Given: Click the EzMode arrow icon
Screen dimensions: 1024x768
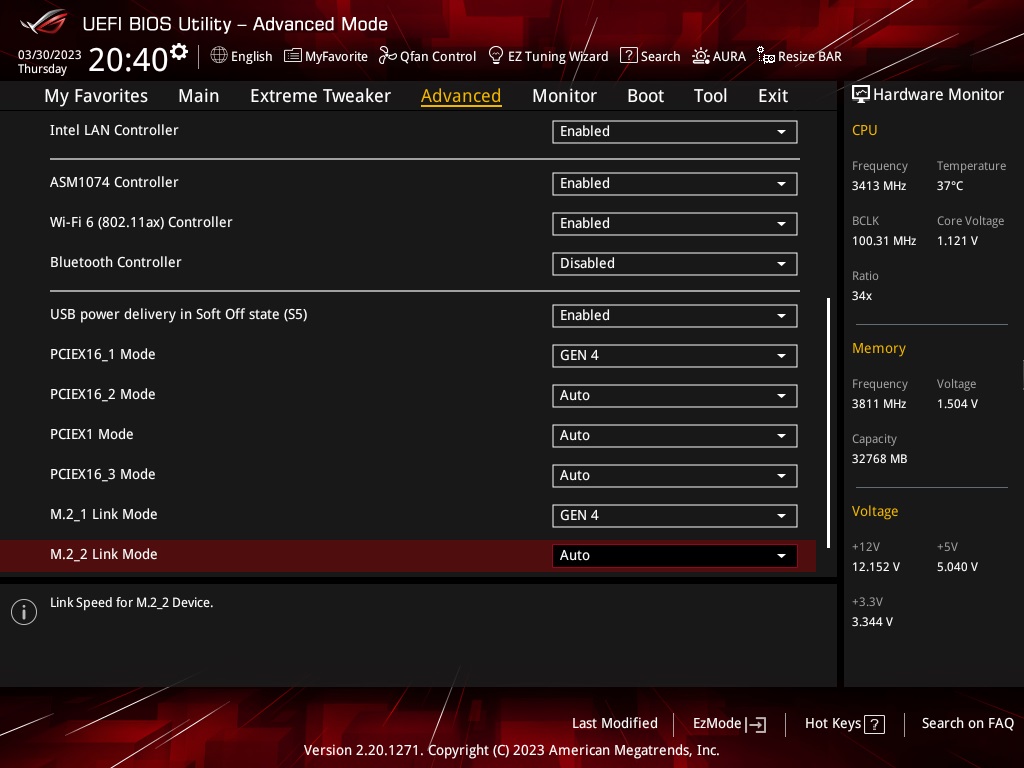Looking at the screenshot, I should coord(756,724).
